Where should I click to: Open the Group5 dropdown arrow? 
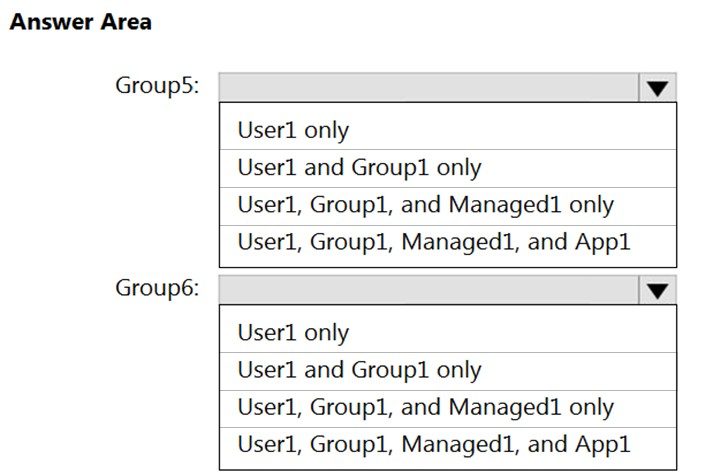pos(656,87)
